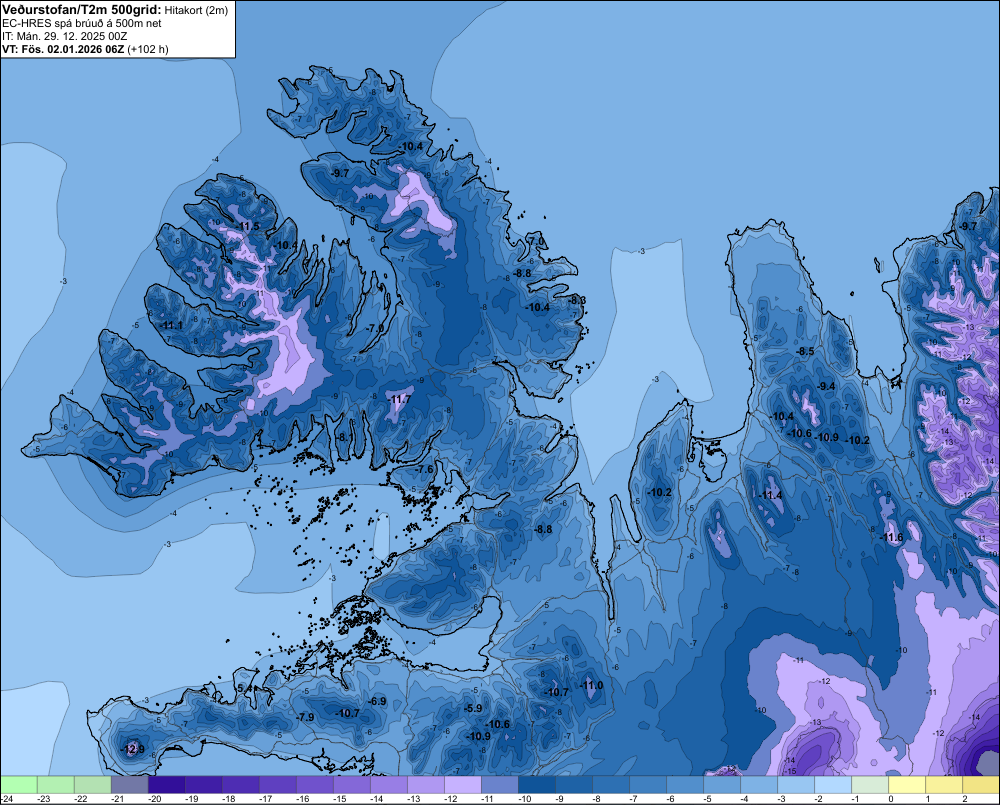Click the valid time 'VT: Fös. 02.01.2026 06Z'
The height and width of the screenshot is (805, 1000).
point(62,49)
